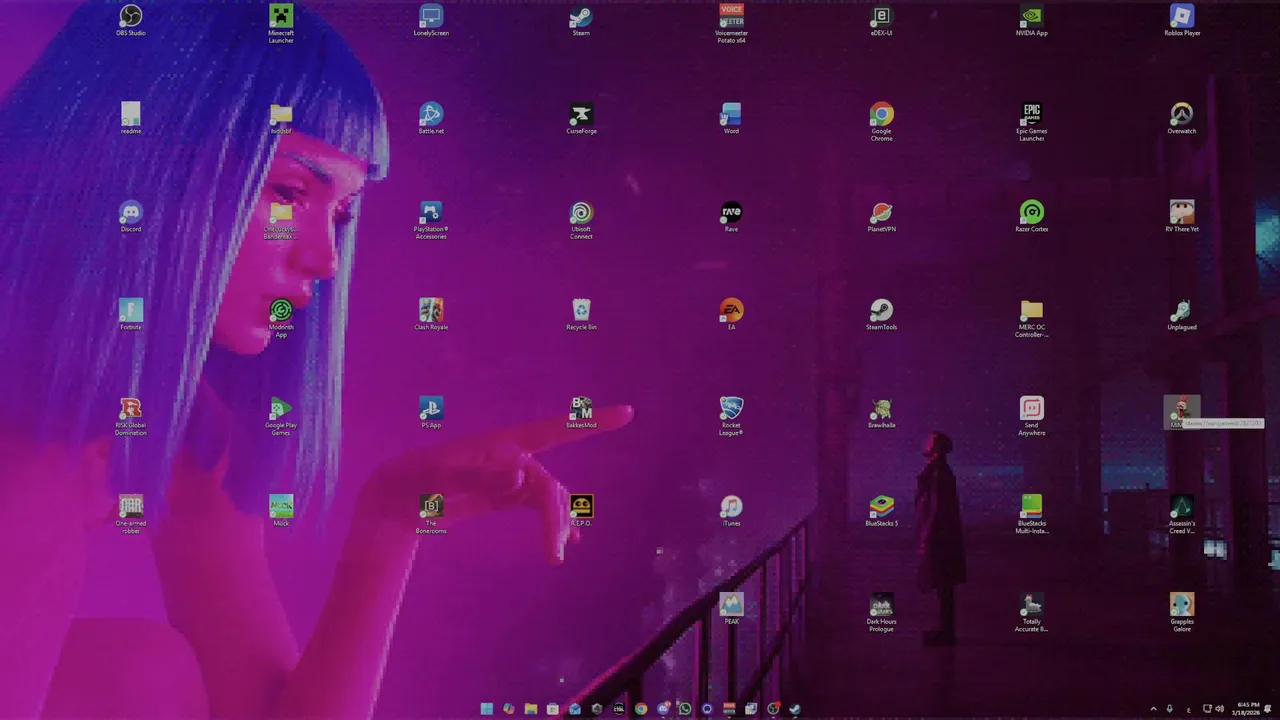Launch the Minecraft Launcher shortcut
1280x720 pixels.
point(281,24)
